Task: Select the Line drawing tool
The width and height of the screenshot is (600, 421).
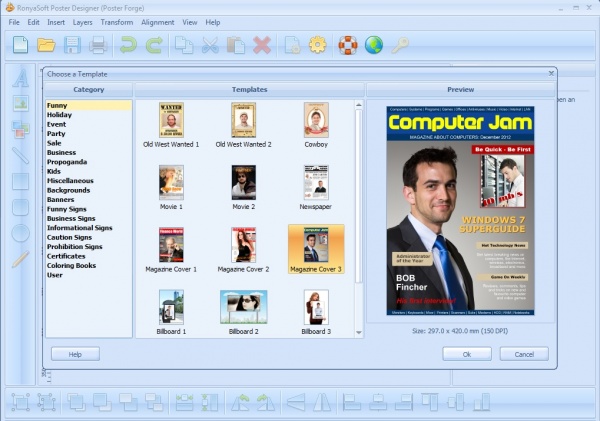Action: coord(21,155)
